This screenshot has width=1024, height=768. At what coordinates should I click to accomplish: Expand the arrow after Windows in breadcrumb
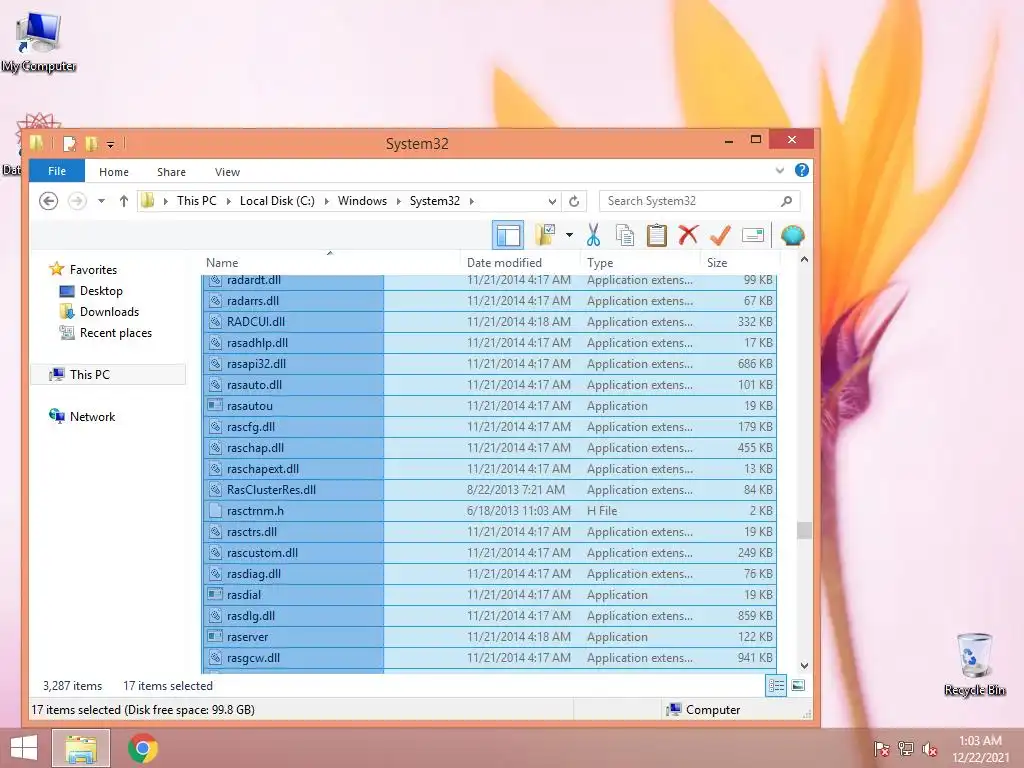(398, 201)
